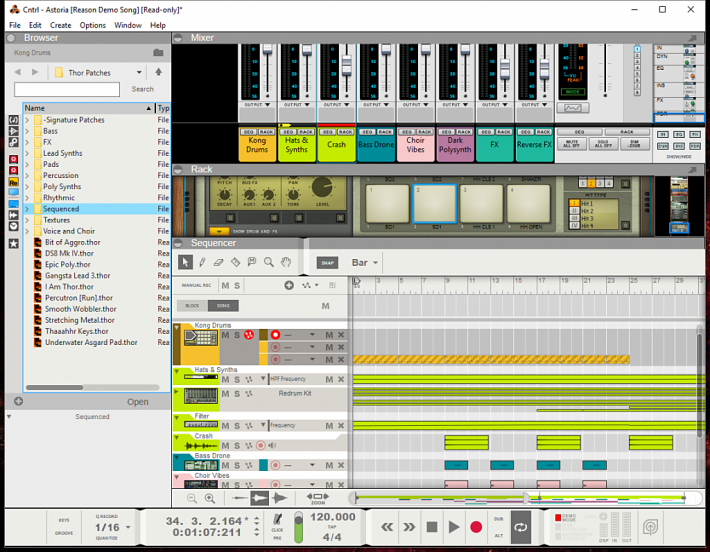
Task: Open the 1/16 quantize value dropdown
Action: pyautogui.click(x=128, y=527)
